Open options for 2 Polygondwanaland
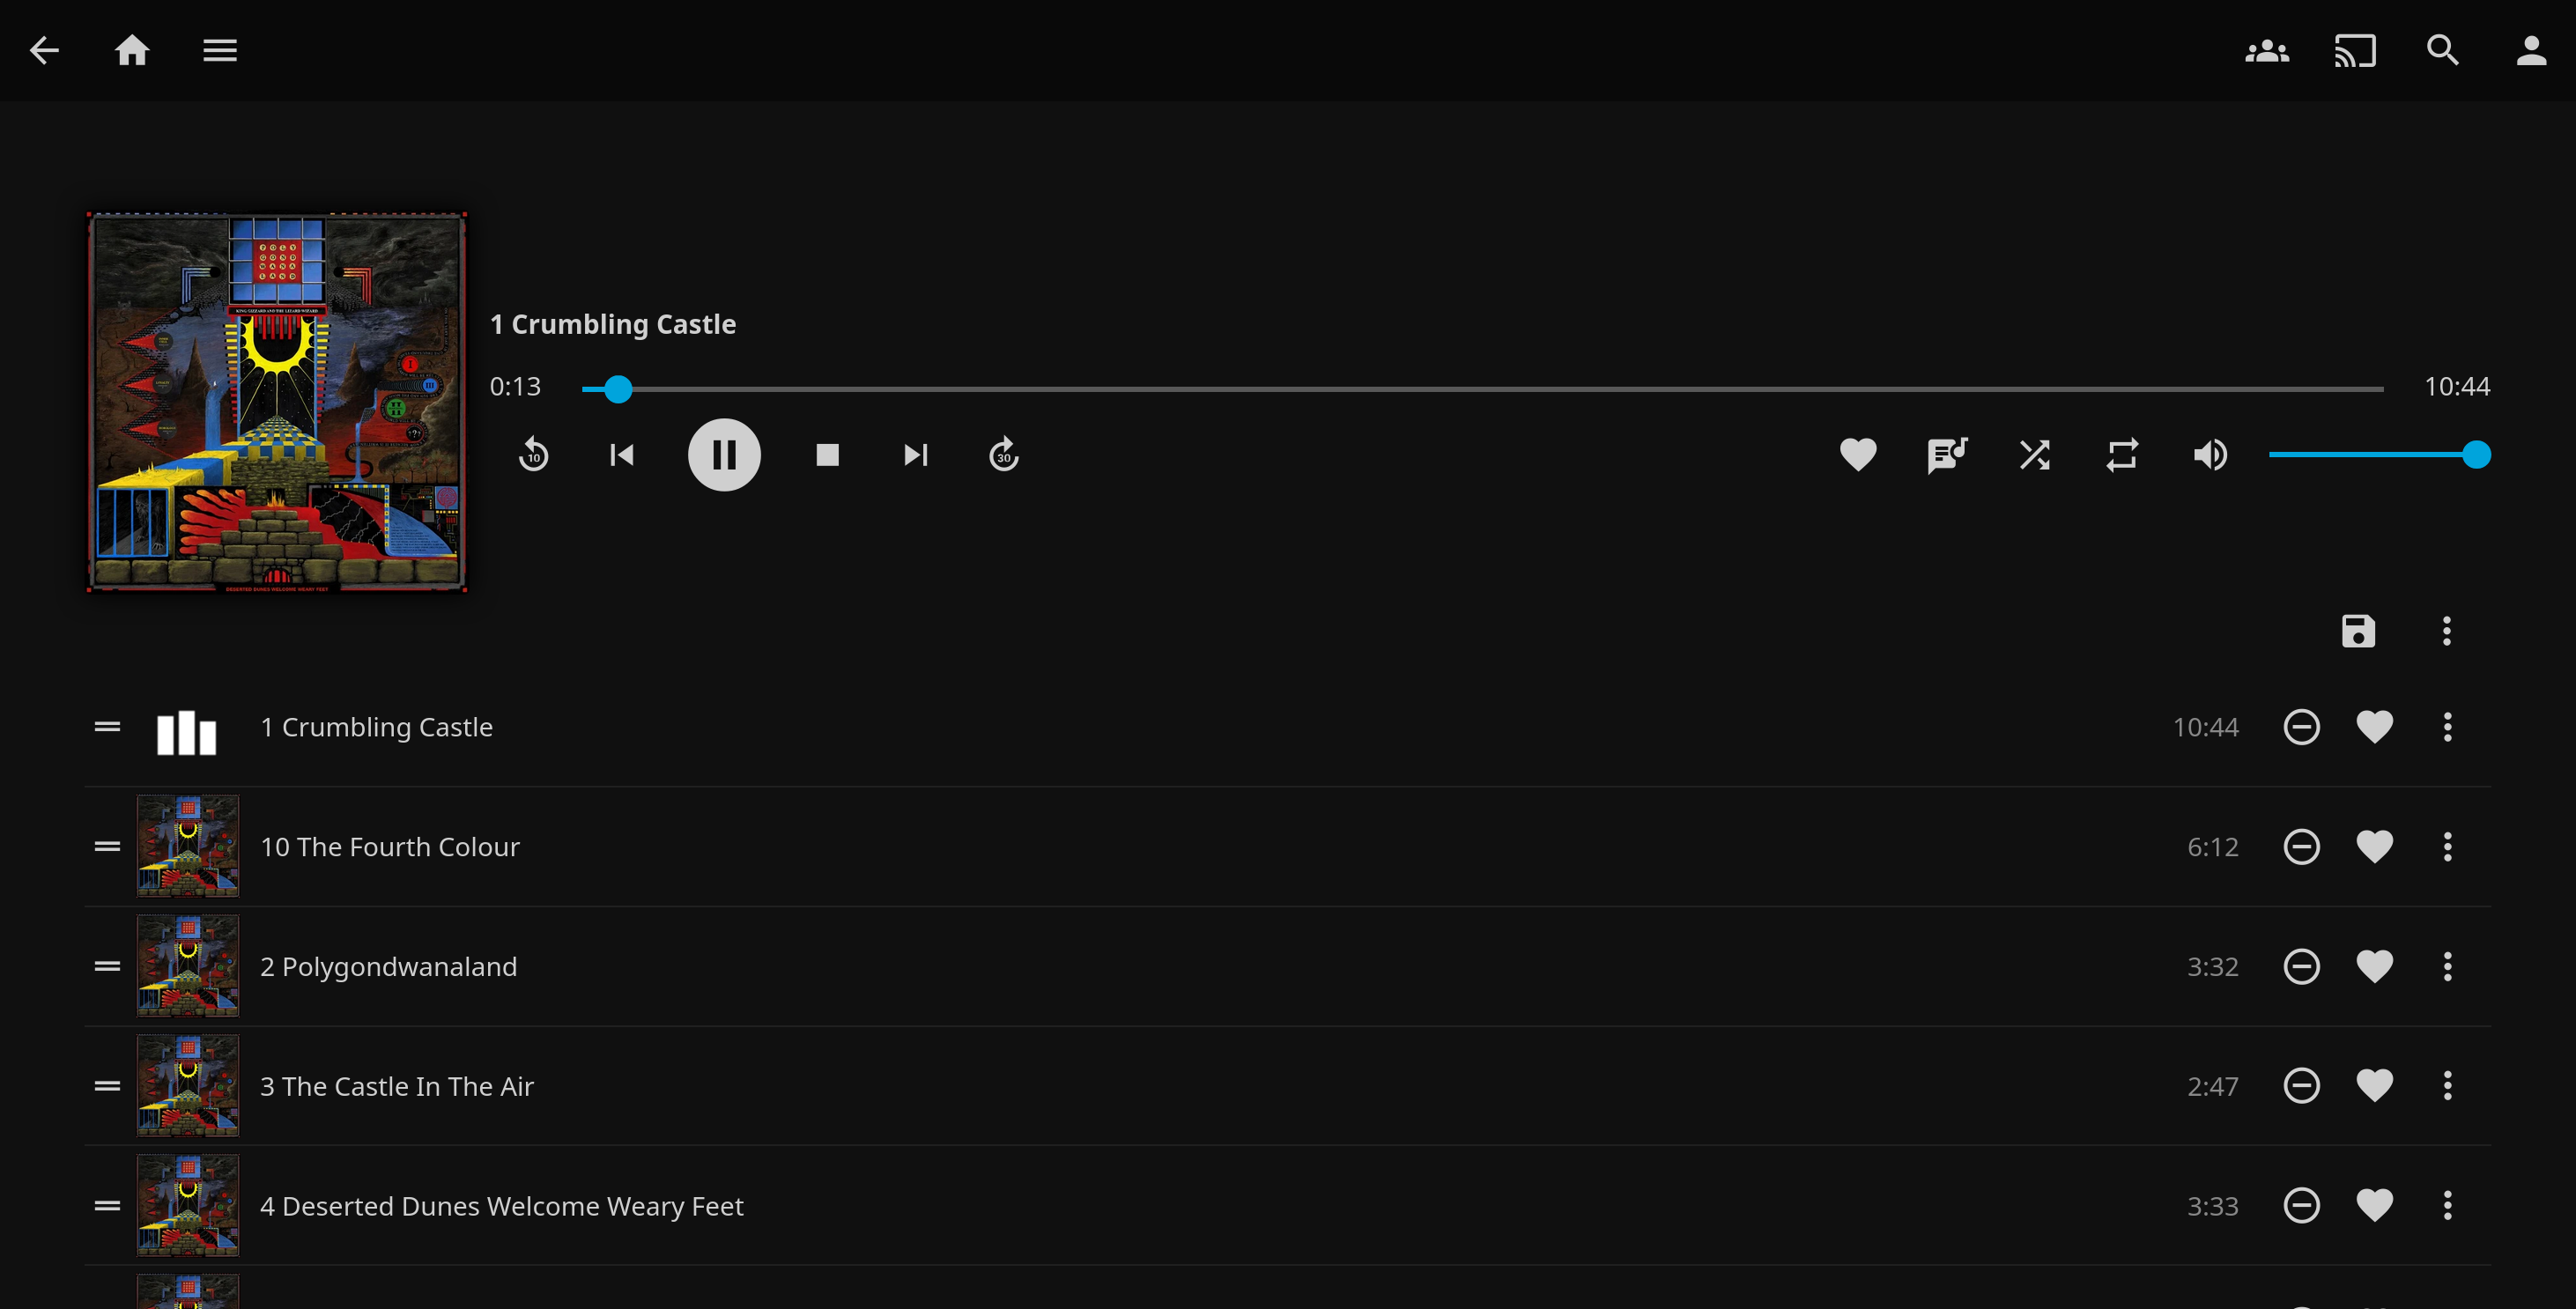 2447,966
